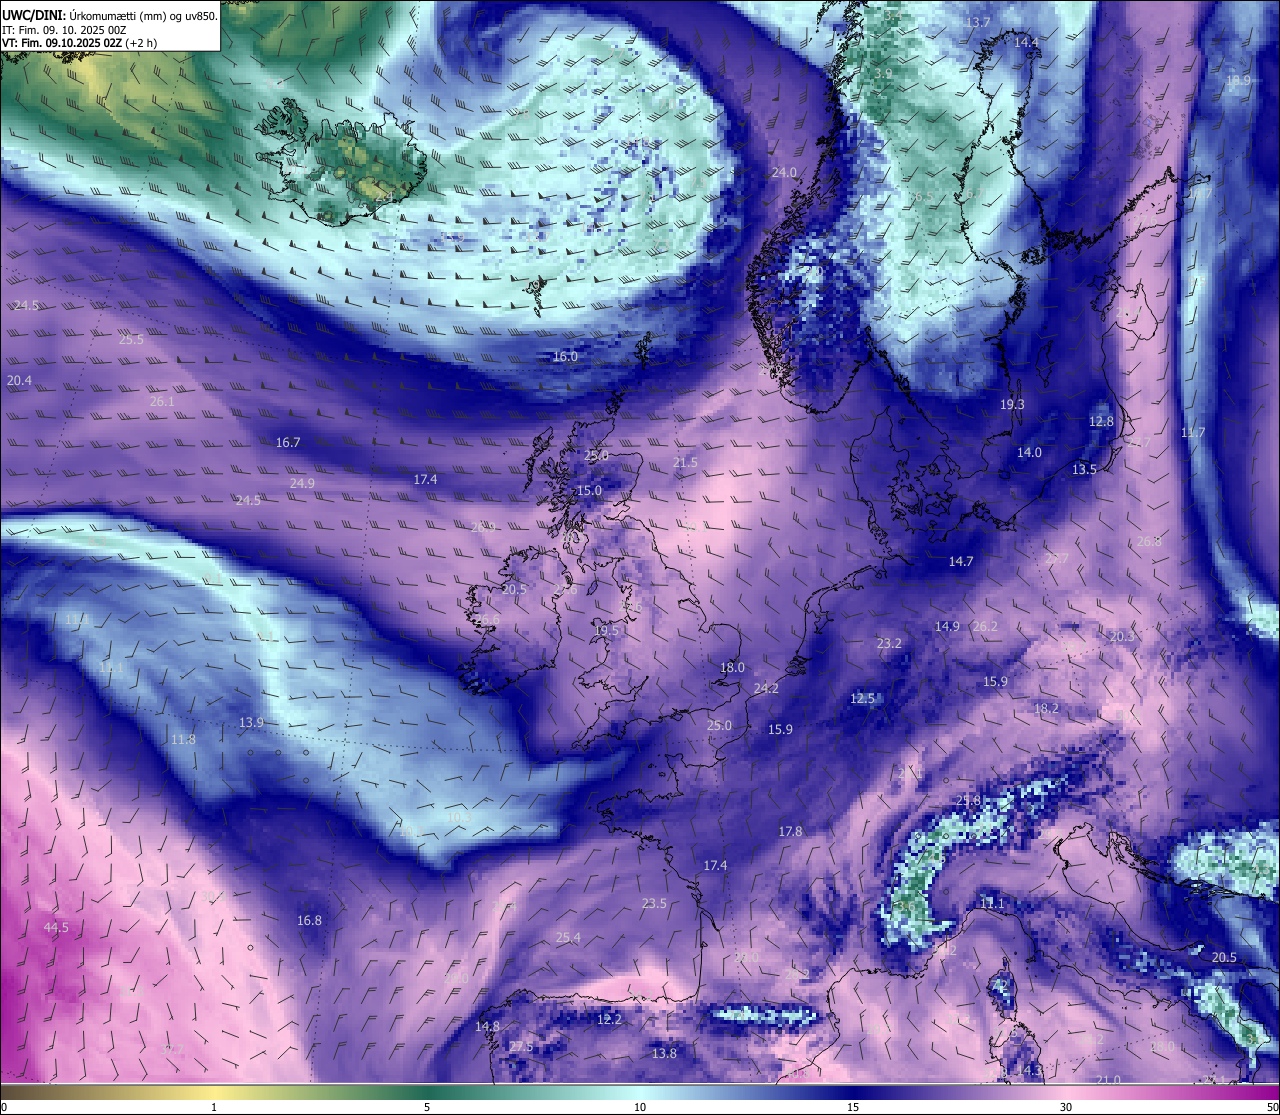Click the 14.0 value label
The height and width of the screenshot is (1115, 1280).
tap(1029, 452)
